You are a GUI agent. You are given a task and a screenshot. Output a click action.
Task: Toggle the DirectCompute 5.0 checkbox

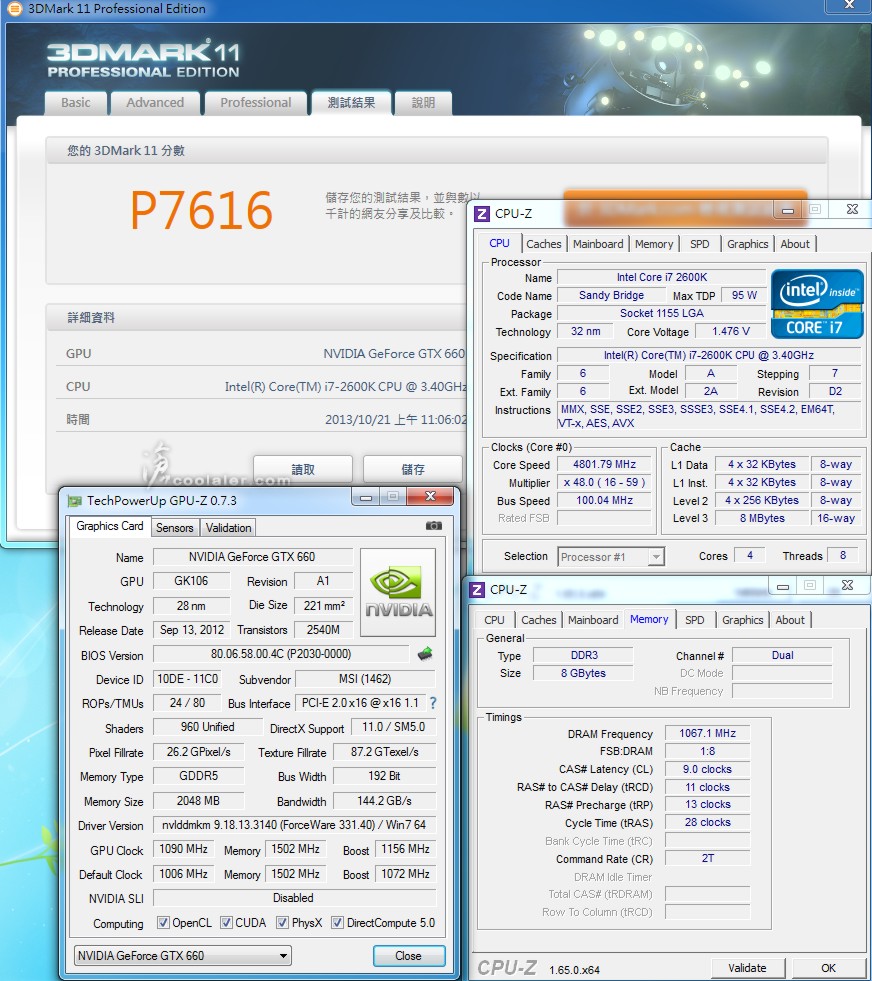coord(337,922)
